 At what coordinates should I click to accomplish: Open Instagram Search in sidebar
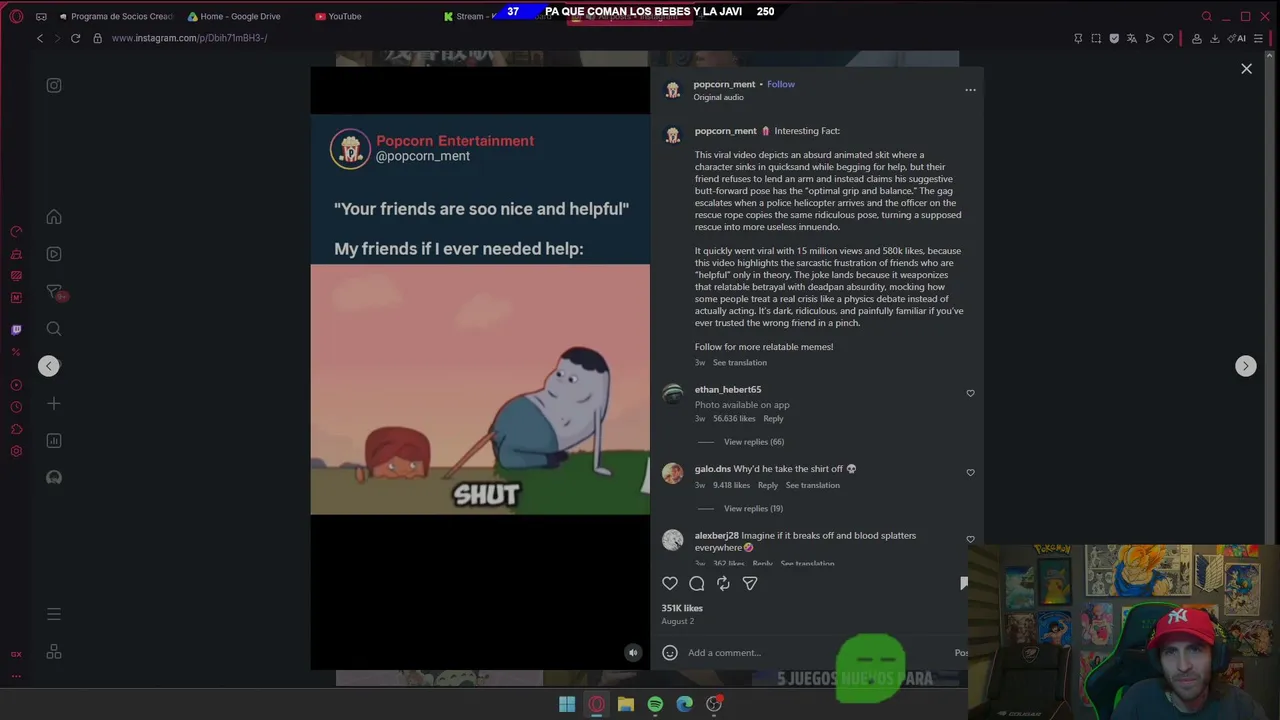click(x=54, y=329)
